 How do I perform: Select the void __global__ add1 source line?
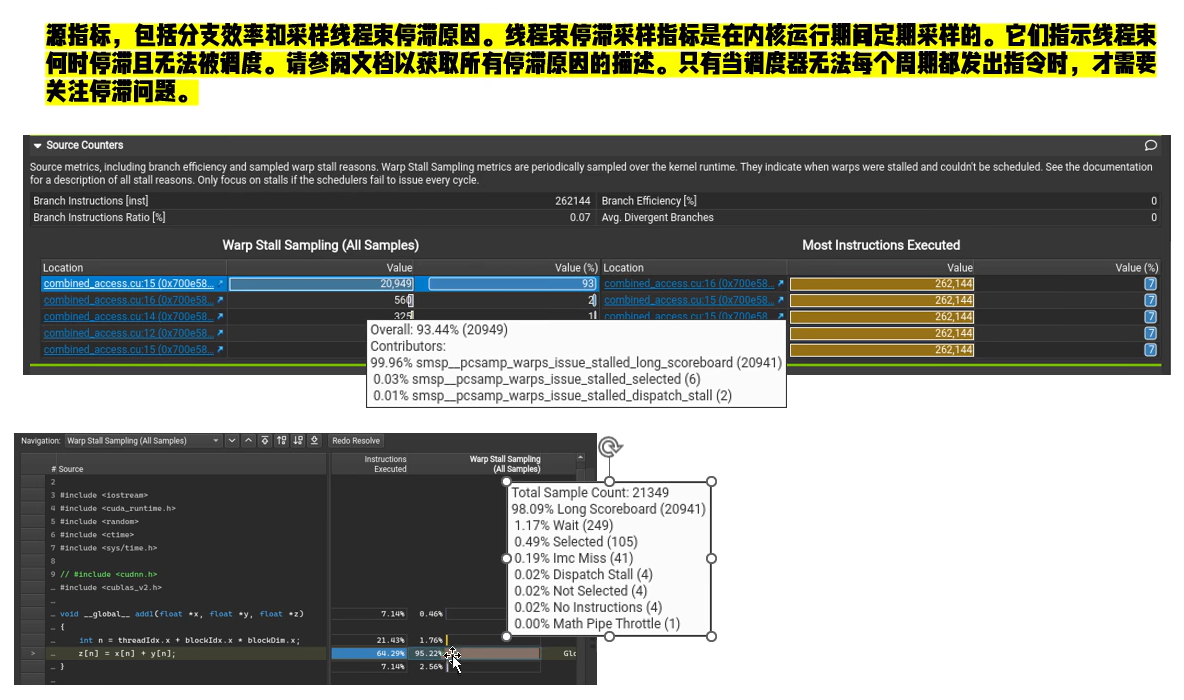(x=181, y=614)
